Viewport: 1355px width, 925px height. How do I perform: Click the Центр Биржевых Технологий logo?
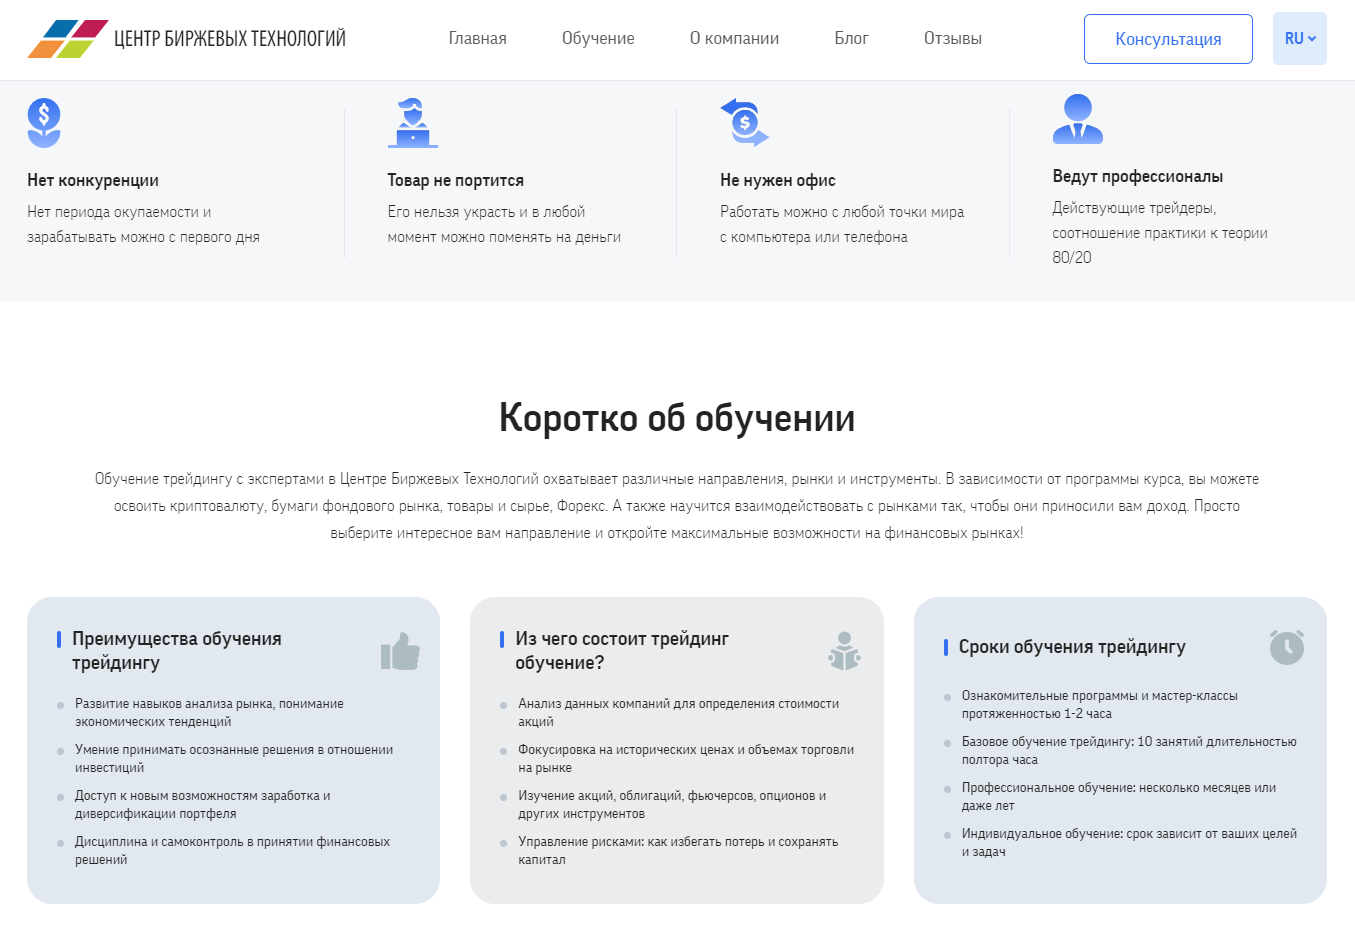tap(186, 39)
